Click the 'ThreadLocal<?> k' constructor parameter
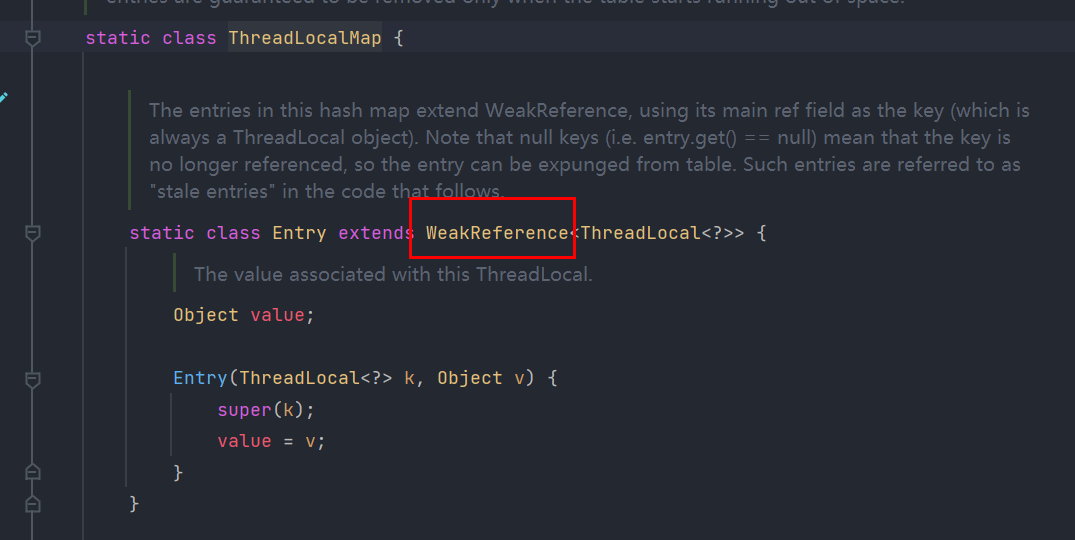The height and width of the screenshot is (540, 1075). [x=327, y=378]
